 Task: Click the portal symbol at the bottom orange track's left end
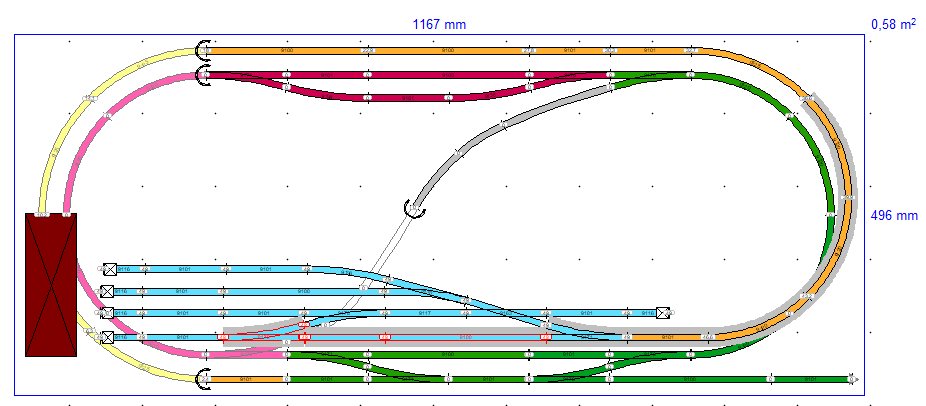click(205, 379)
